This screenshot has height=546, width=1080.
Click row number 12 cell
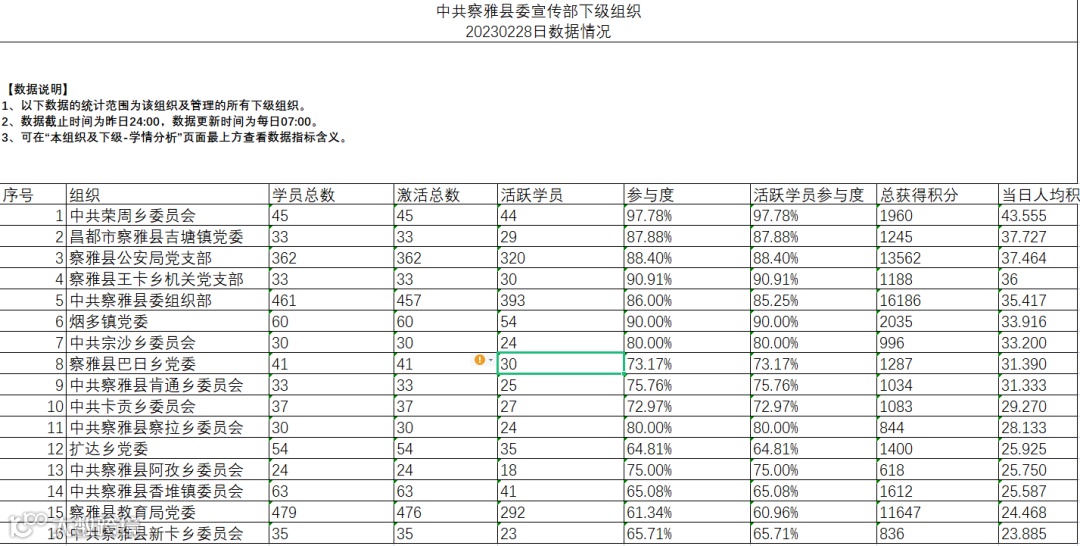33,449
